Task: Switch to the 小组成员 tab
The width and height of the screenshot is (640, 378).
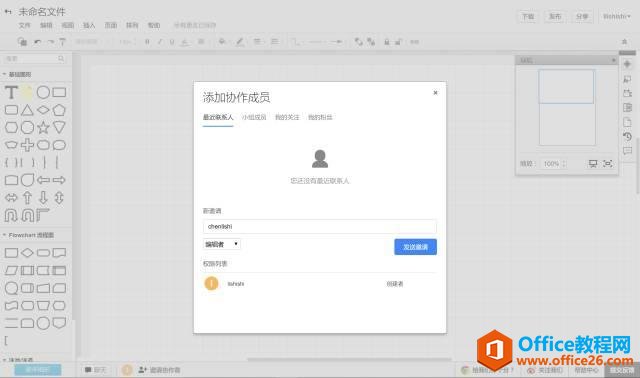Action: pyautogui.click(x=254, y=117)
